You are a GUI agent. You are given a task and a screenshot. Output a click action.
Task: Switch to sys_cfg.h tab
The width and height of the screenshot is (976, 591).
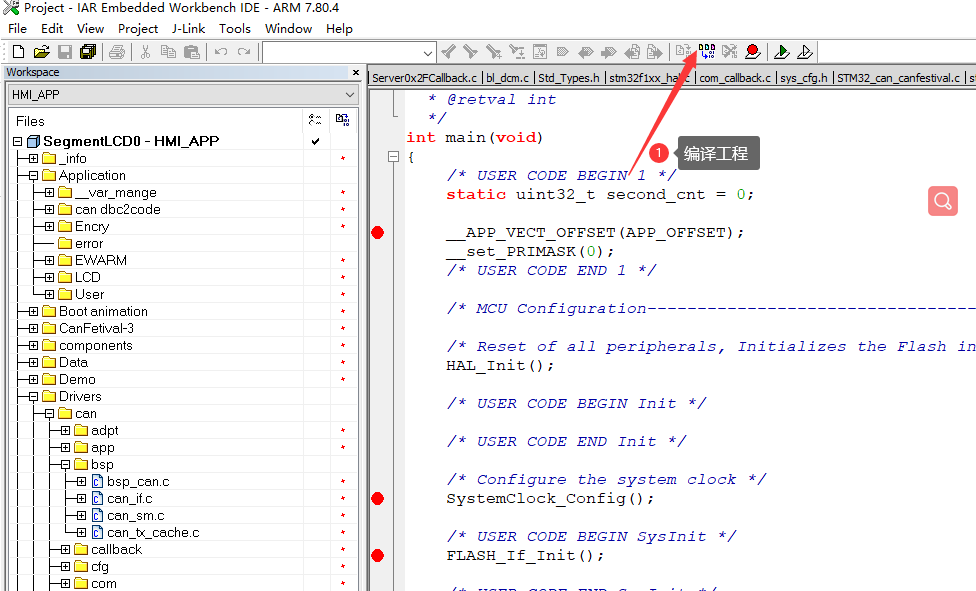[804, 78]
